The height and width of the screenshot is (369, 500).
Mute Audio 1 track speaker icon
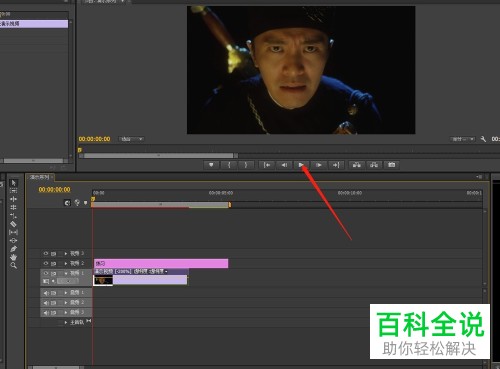(x=46, y=293)
